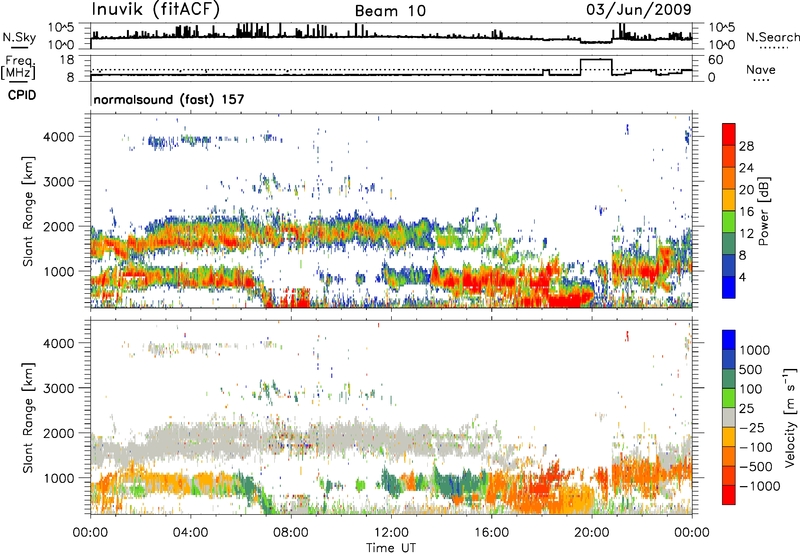Click "Slant Range [km]" on the power panel

point(28,211)
